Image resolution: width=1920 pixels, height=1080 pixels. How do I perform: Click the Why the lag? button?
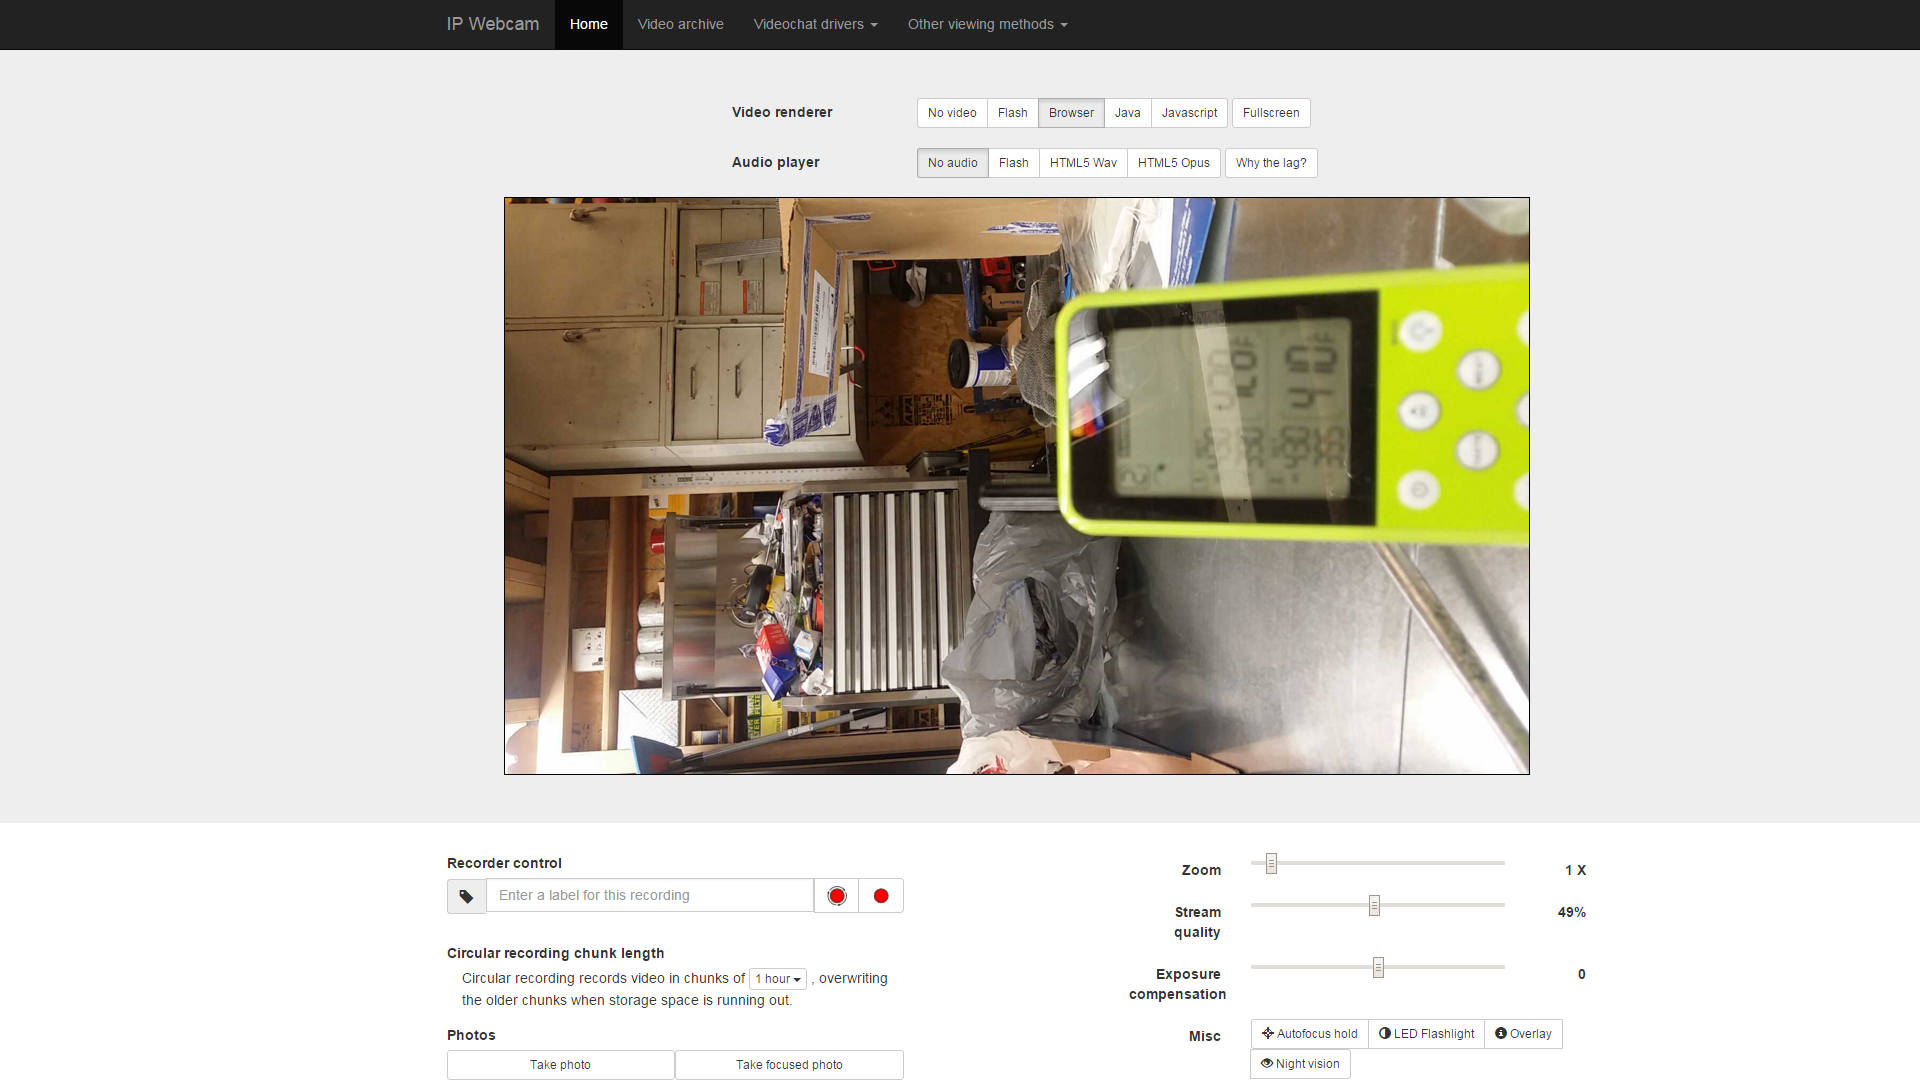tap(1270, 163)
